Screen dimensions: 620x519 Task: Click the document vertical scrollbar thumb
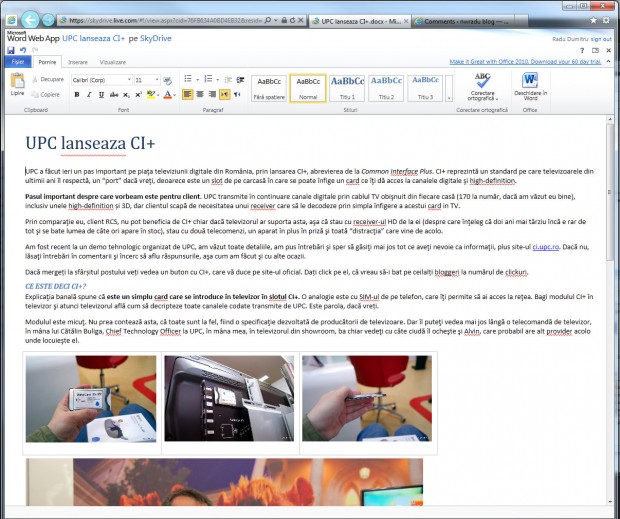[609, 192]
